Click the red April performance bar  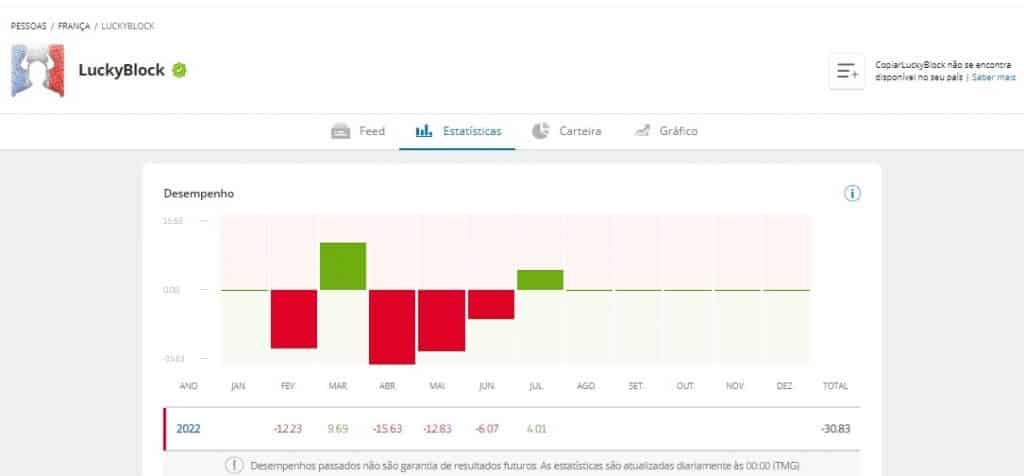pyautogui.click(x=392, y=326)
